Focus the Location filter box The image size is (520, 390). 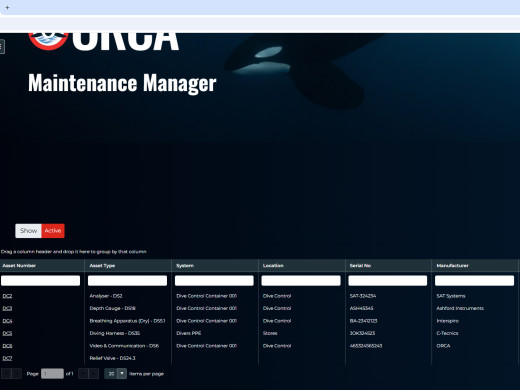pos(301,281)
